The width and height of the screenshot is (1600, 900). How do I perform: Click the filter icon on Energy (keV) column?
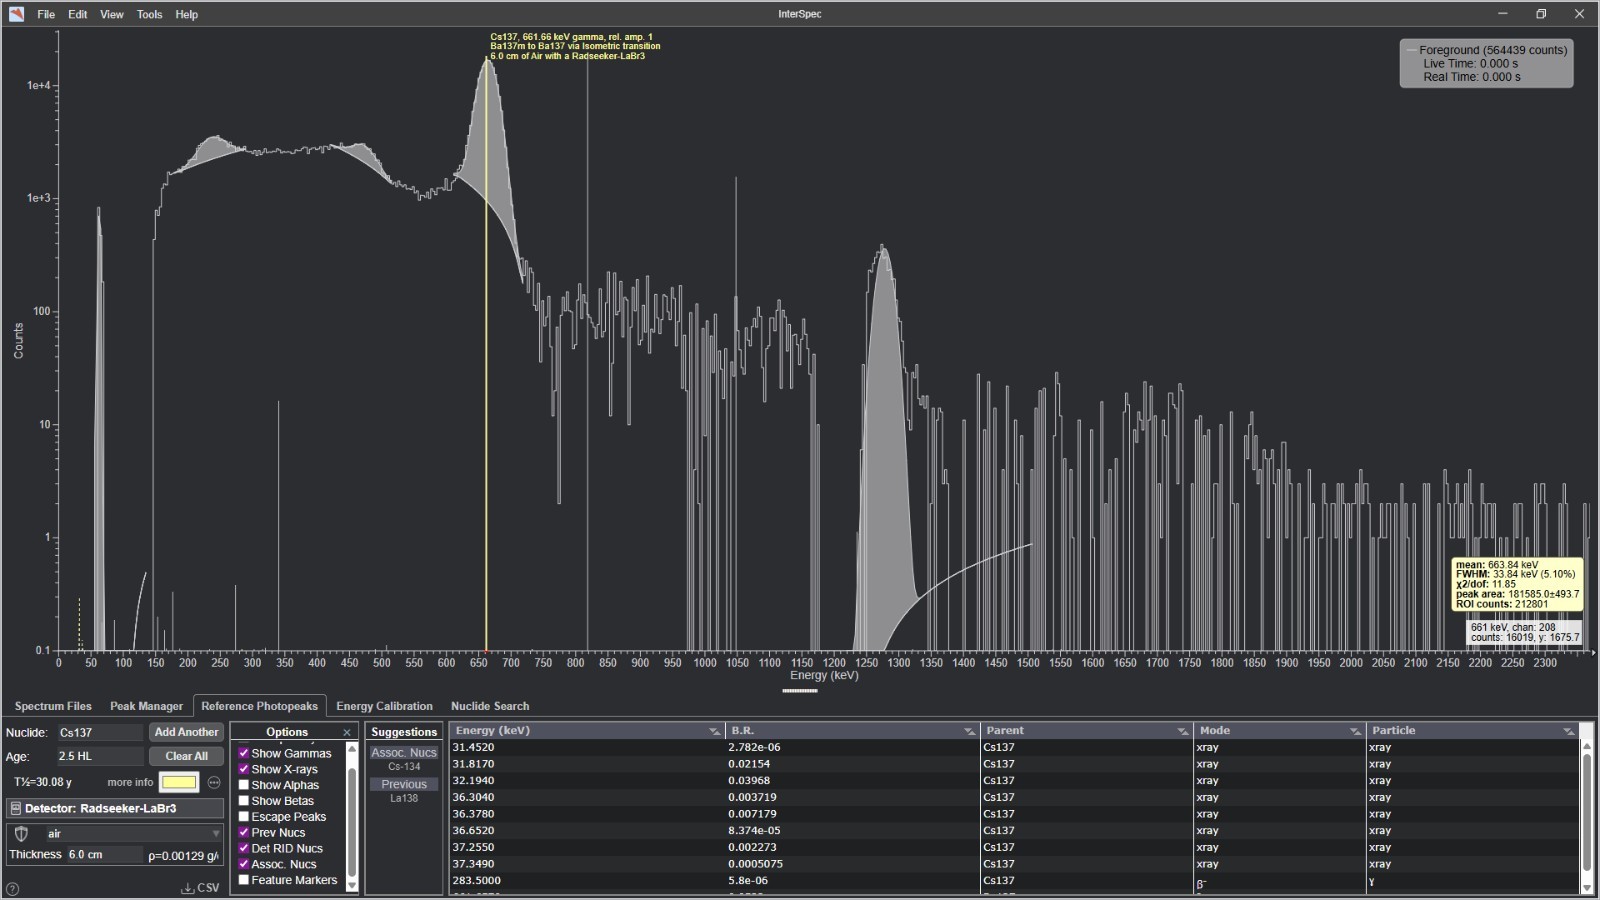point(712,730)
